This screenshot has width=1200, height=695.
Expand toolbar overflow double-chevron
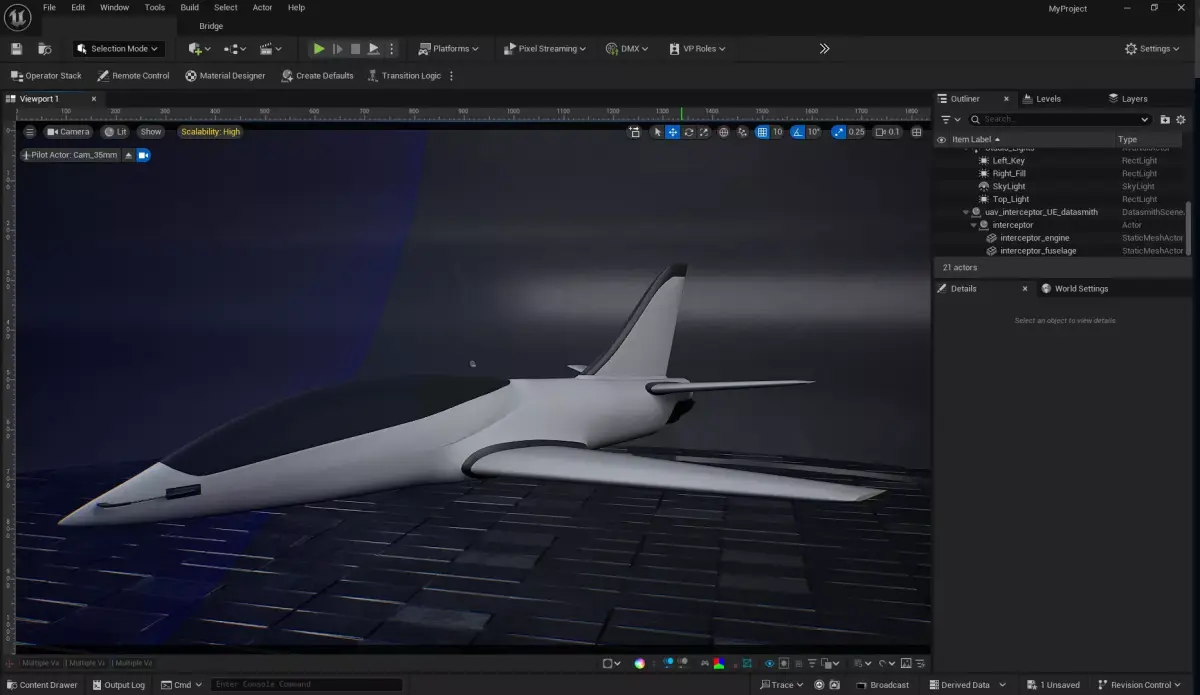point(824,48)
